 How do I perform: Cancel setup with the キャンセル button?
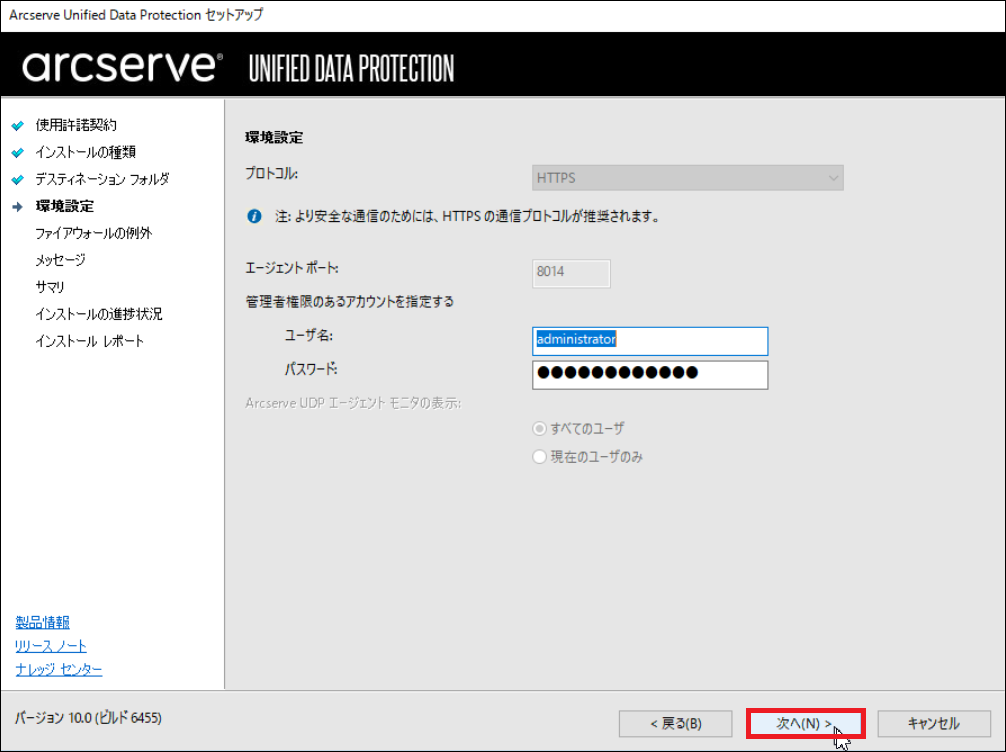(934, 724)
